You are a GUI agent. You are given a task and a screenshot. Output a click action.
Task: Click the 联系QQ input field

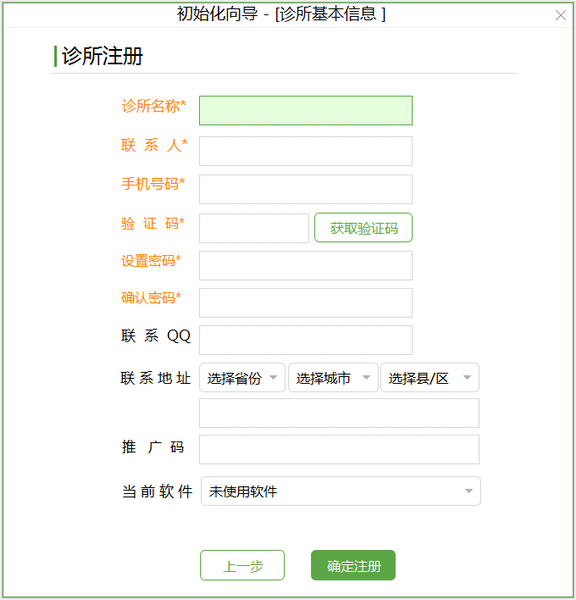306,340
